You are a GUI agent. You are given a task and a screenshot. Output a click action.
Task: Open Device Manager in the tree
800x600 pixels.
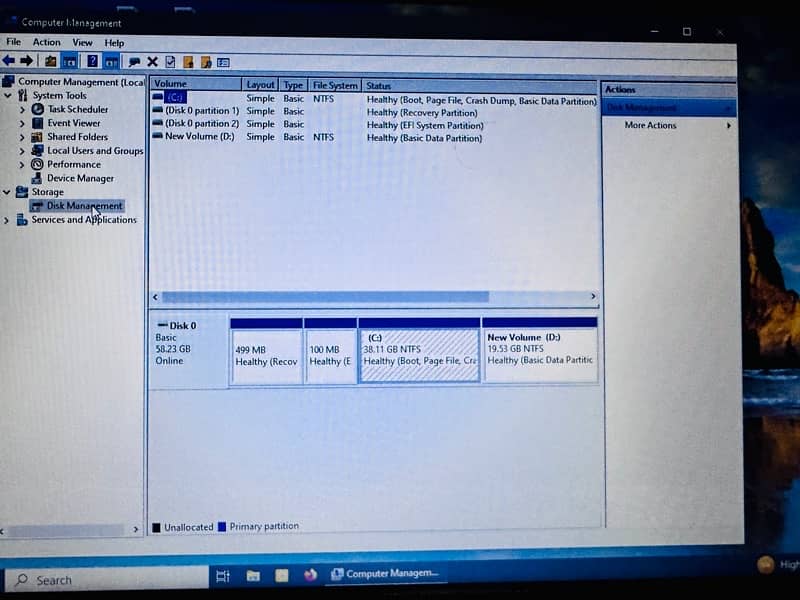[x=80, y=178]
